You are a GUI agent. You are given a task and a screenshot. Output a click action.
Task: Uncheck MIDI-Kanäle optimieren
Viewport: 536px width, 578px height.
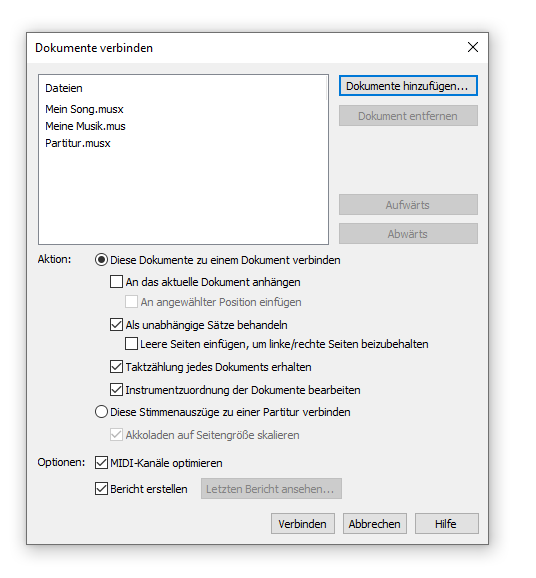(101, 463)
